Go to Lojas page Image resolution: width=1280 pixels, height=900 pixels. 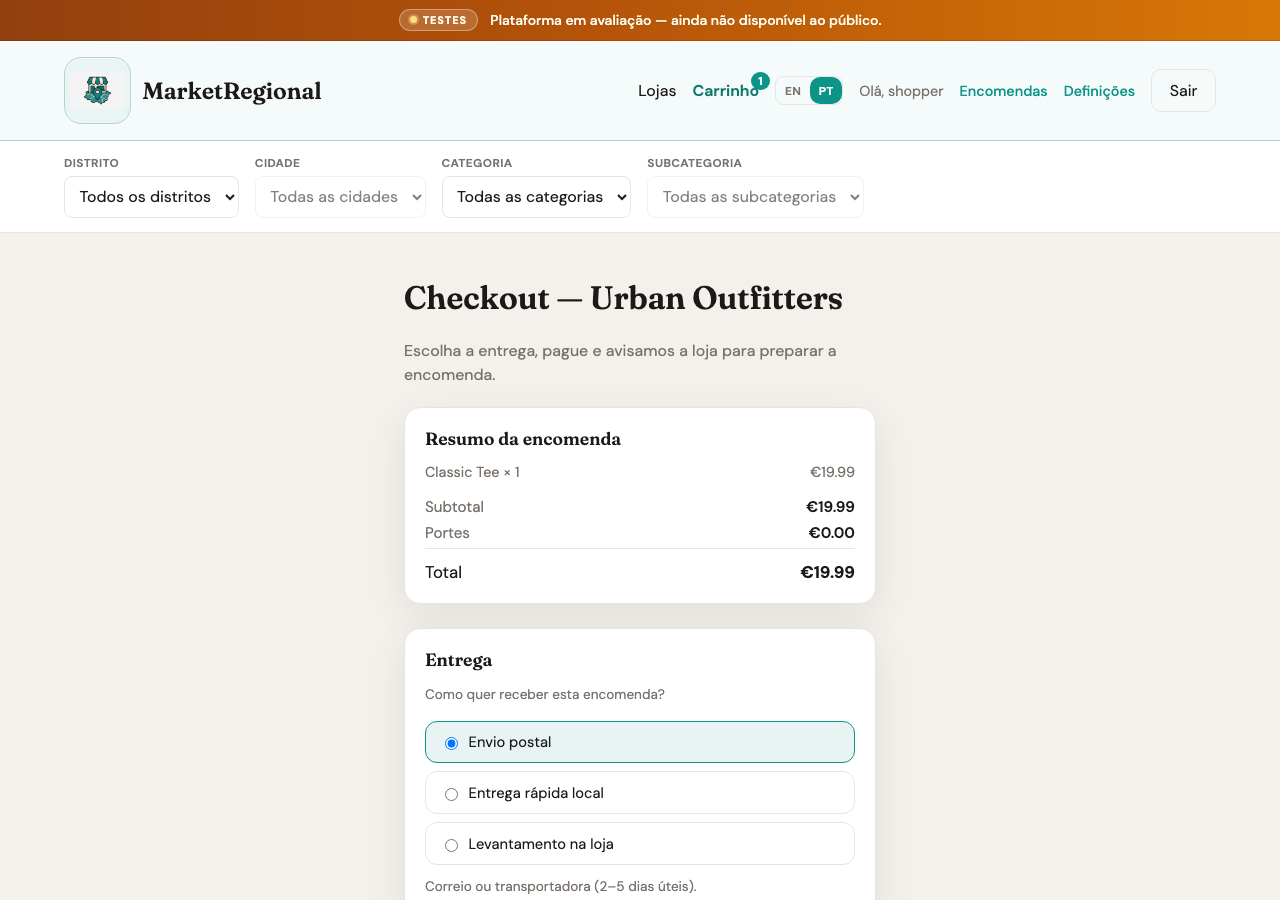(x=657, y=91)
